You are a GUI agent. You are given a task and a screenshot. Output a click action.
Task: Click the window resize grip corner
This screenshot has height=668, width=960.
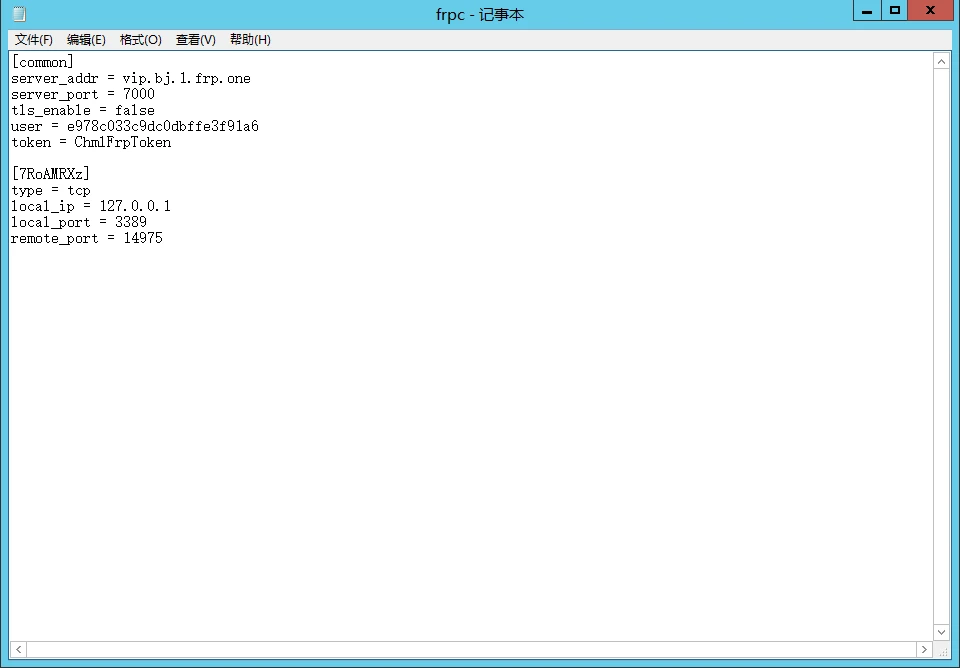(943, 650)
